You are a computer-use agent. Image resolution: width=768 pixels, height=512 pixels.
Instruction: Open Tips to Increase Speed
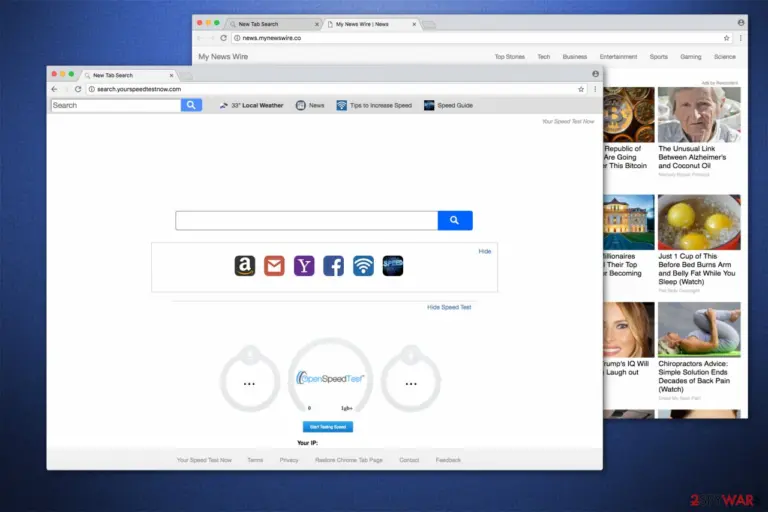[374, 105]
